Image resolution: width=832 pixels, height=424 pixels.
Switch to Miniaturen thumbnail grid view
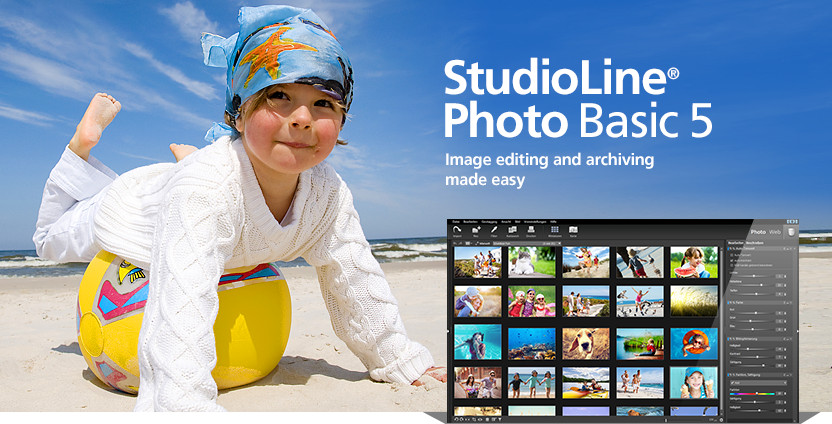554,230
